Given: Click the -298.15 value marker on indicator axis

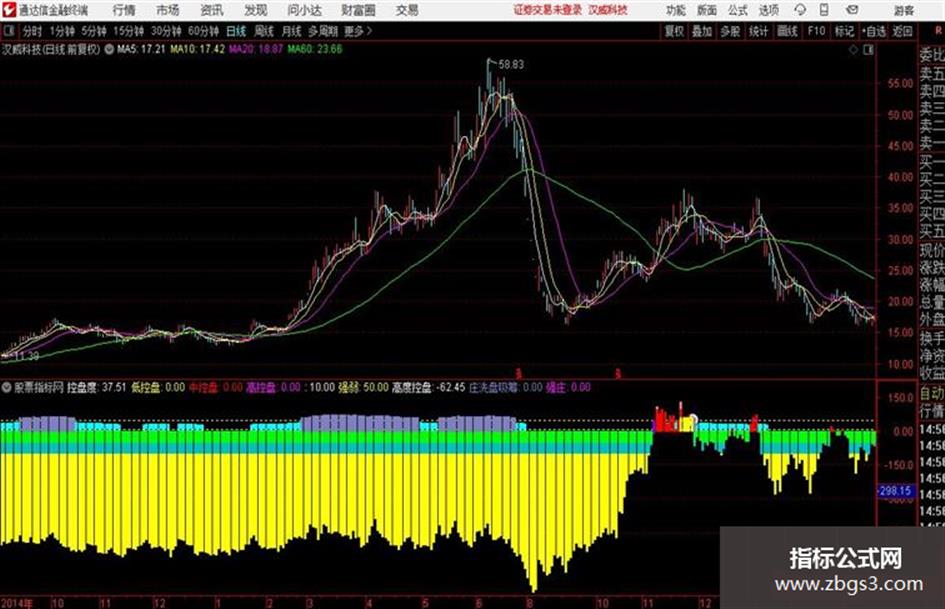Looking at the screenshot, I should coord(895,491).
